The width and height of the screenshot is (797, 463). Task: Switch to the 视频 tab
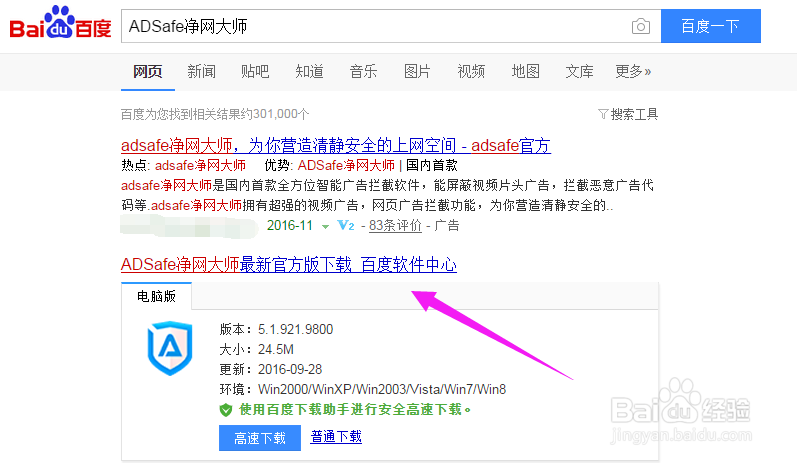coord(471,71)
